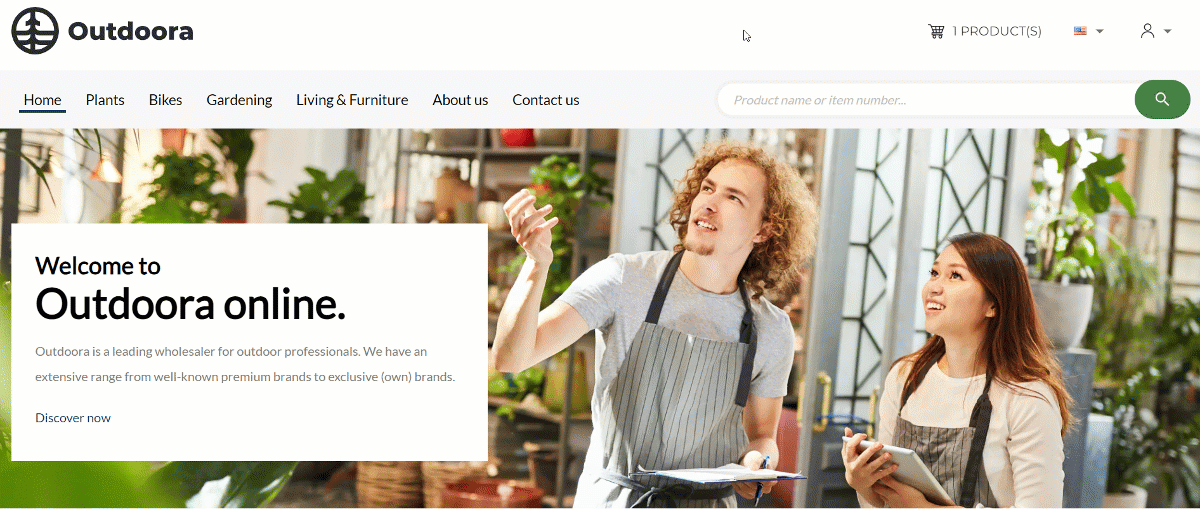Image resolution: width=1200 pixels, height=509 pixels.
Task: Focus the product name search field
Action: click(x=926, y=100)
